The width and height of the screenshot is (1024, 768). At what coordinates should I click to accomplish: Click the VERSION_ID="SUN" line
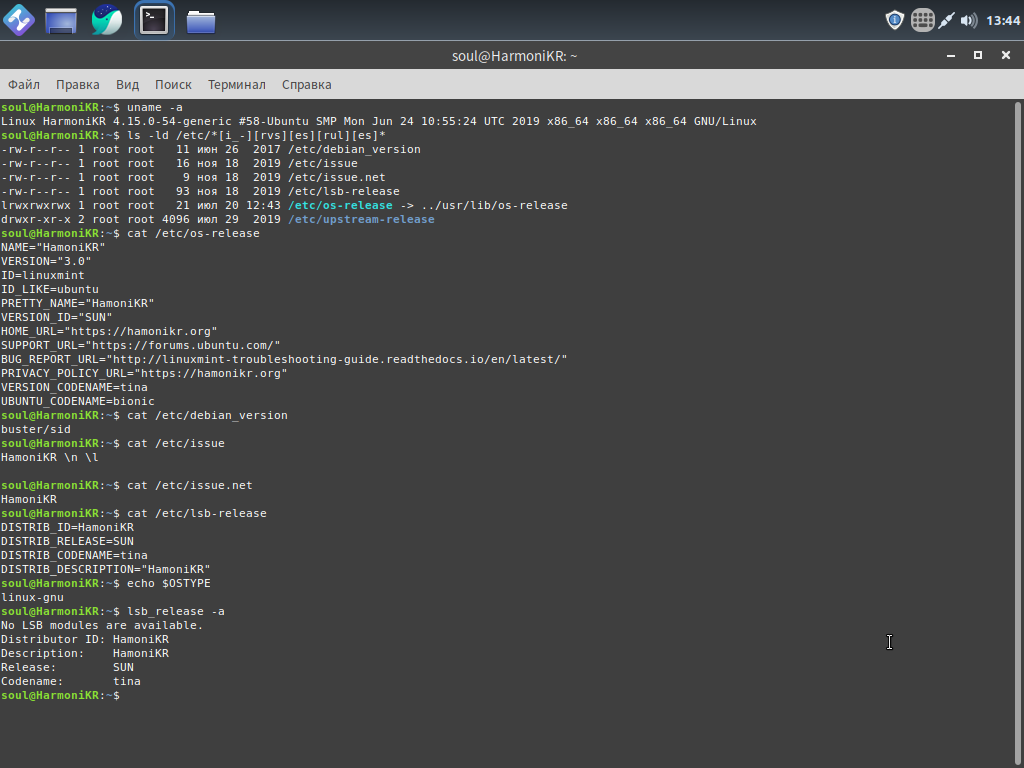click(x=56, y=317)
